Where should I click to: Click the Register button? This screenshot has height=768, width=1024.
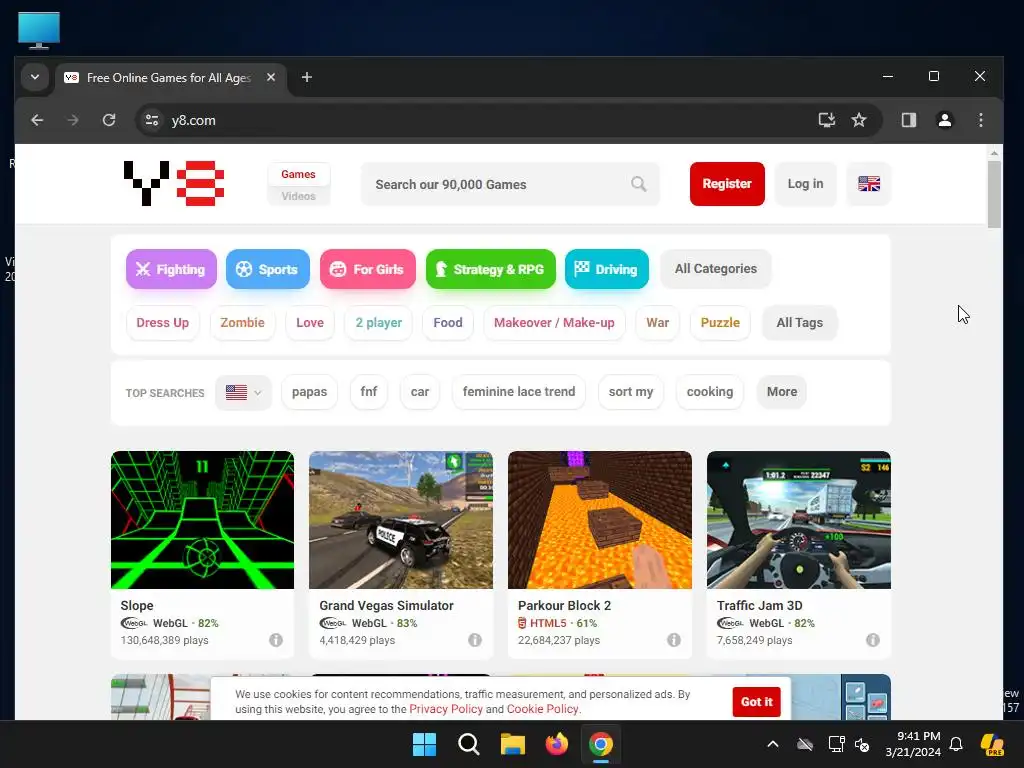click(x=727, y=184)
